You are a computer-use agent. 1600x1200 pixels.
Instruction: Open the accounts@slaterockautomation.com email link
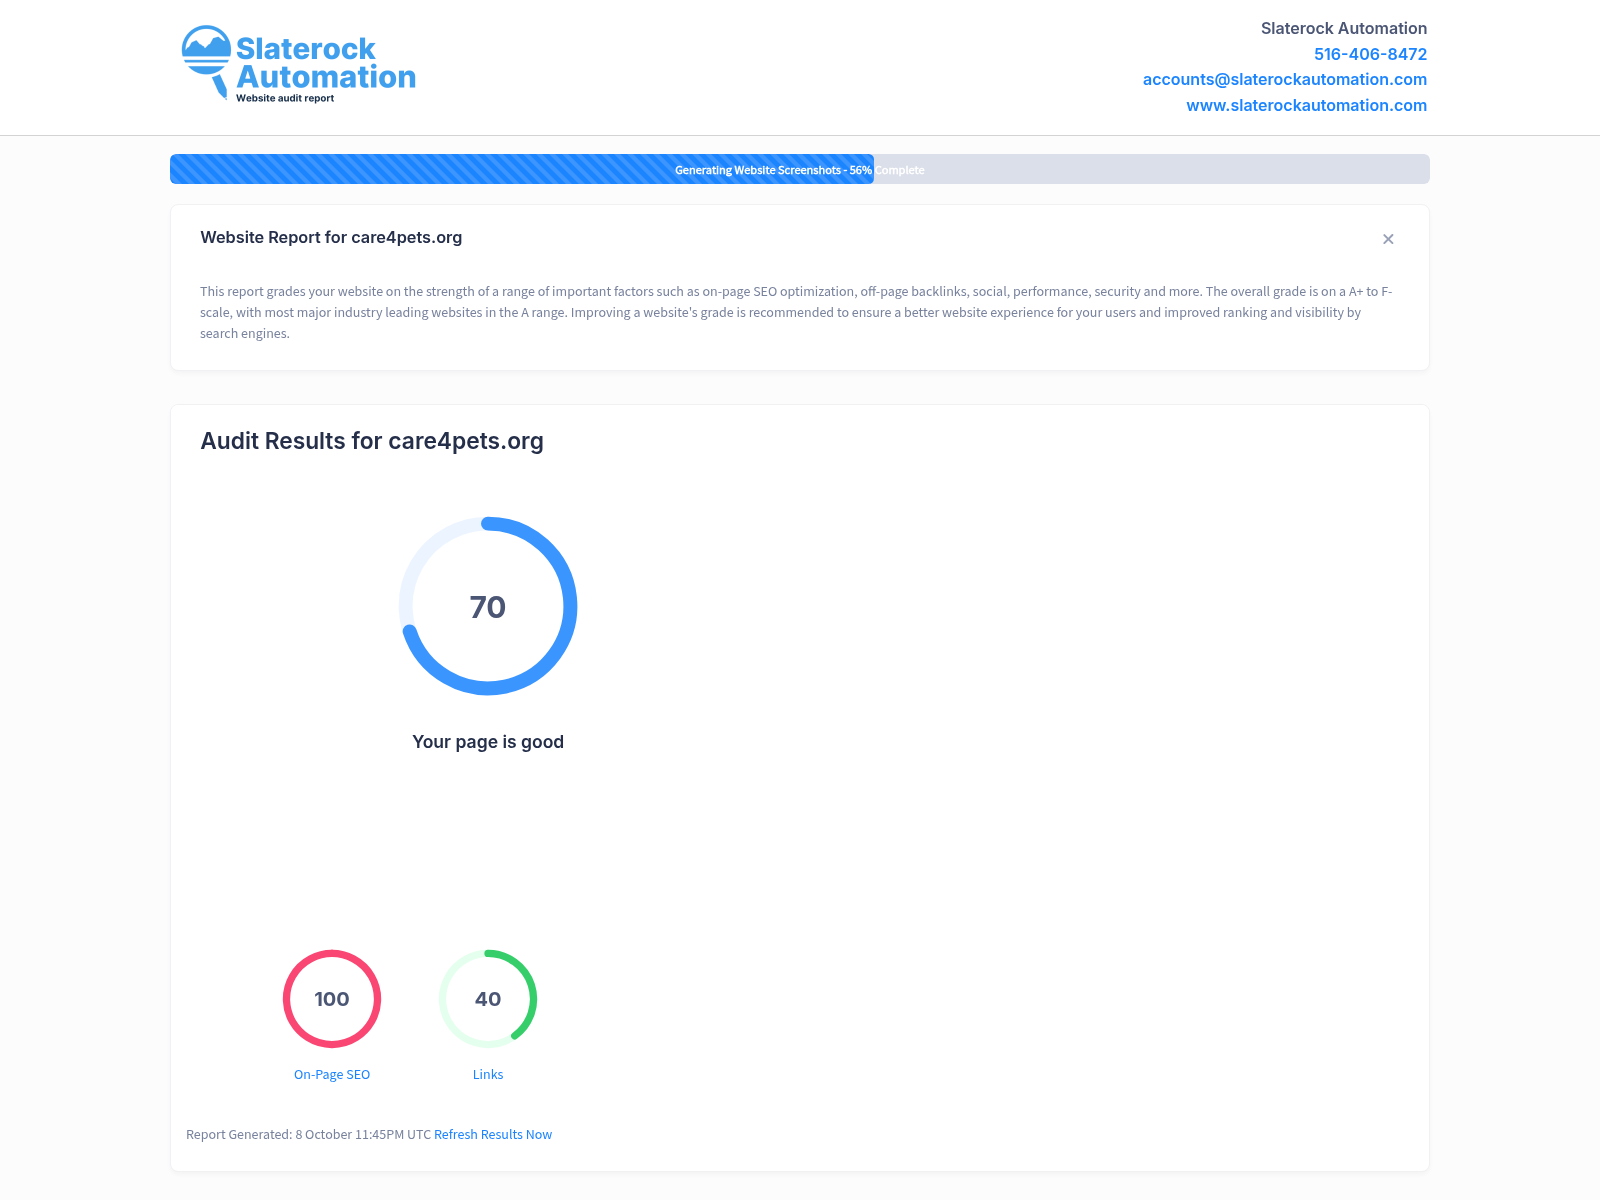click(x=1284, y=80)
